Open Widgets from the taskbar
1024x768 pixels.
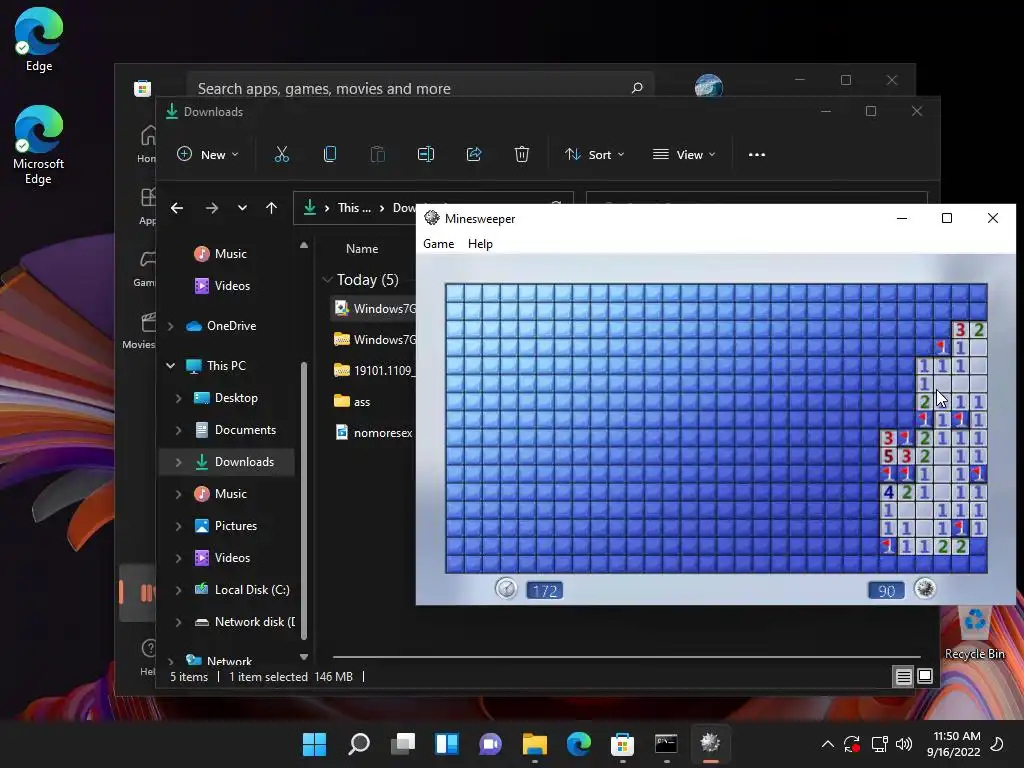[447, 743]
